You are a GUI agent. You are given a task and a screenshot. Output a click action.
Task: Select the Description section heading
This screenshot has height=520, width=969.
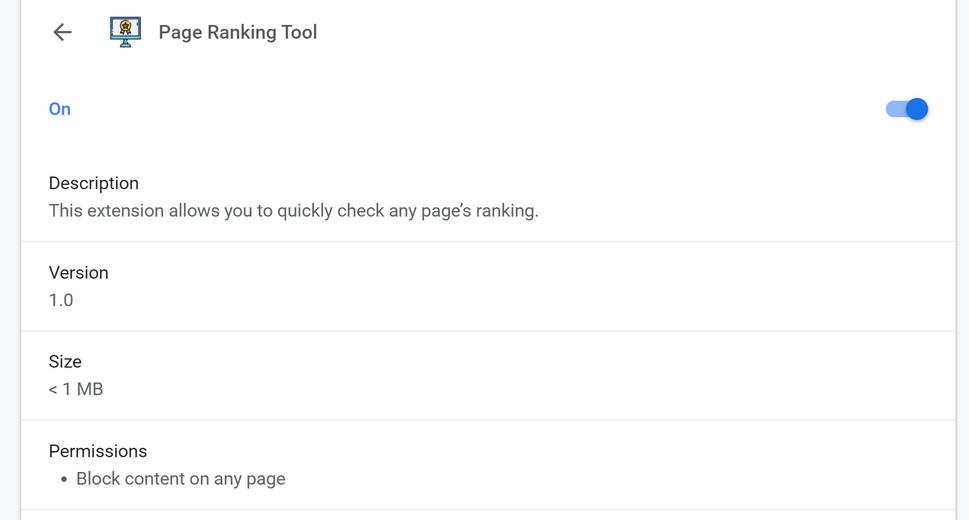click(94, 183)
